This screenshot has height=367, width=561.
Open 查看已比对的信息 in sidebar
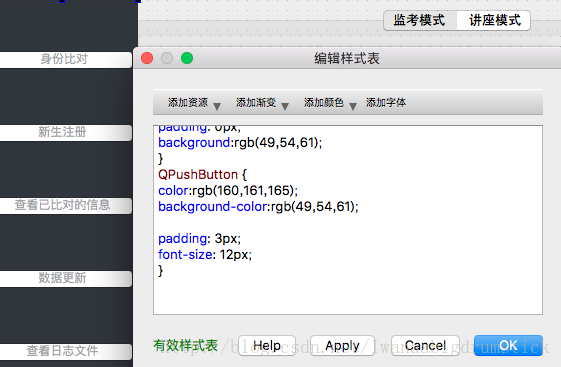click(x=65, y=206)
